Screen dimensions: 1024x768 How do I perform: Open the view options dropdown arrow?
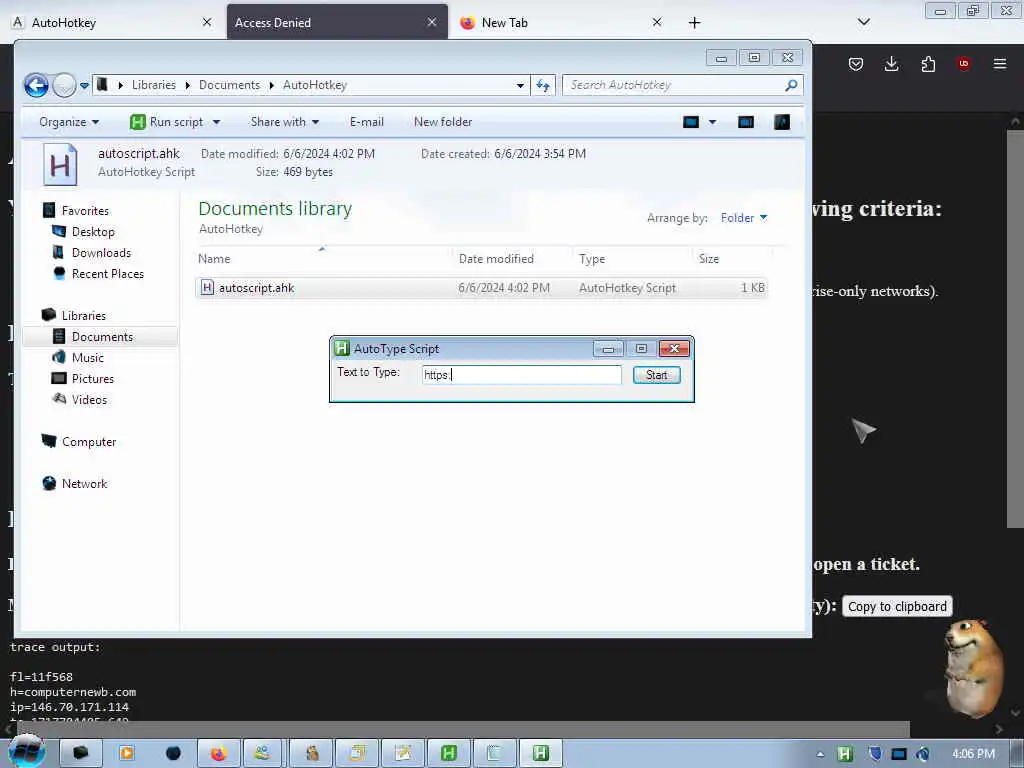click(712, 122)
